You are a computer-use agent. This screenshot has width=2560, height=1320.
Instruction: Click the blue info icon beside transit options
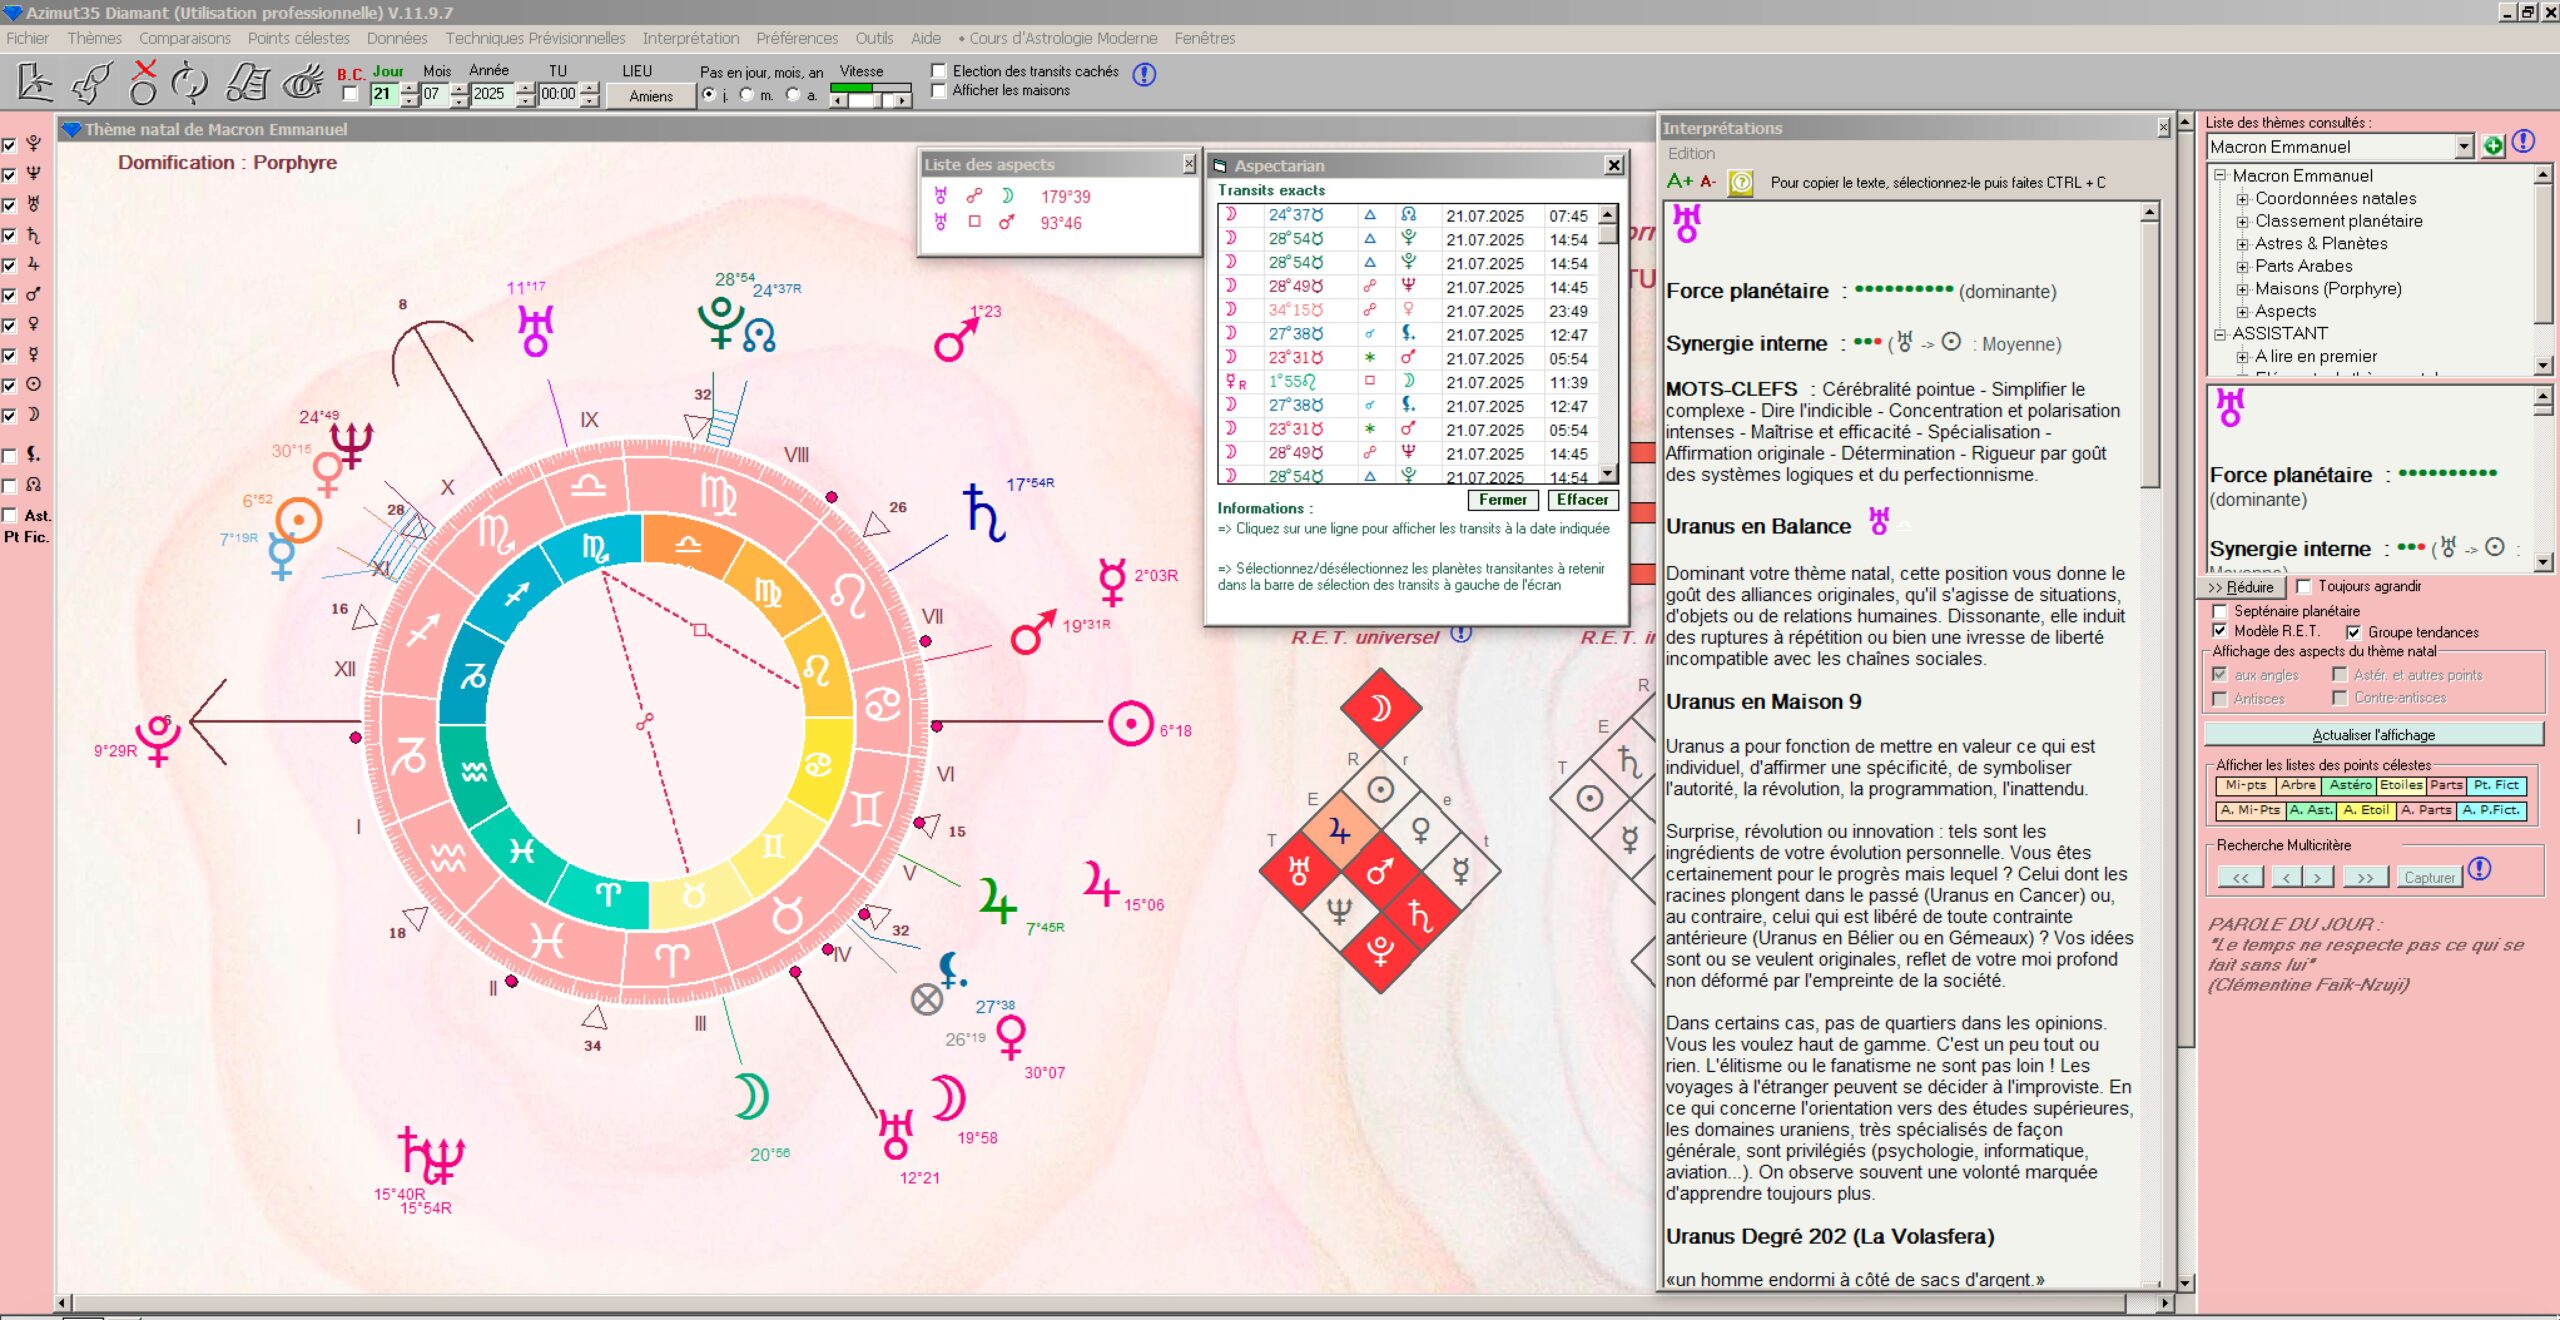point(1144,74)
